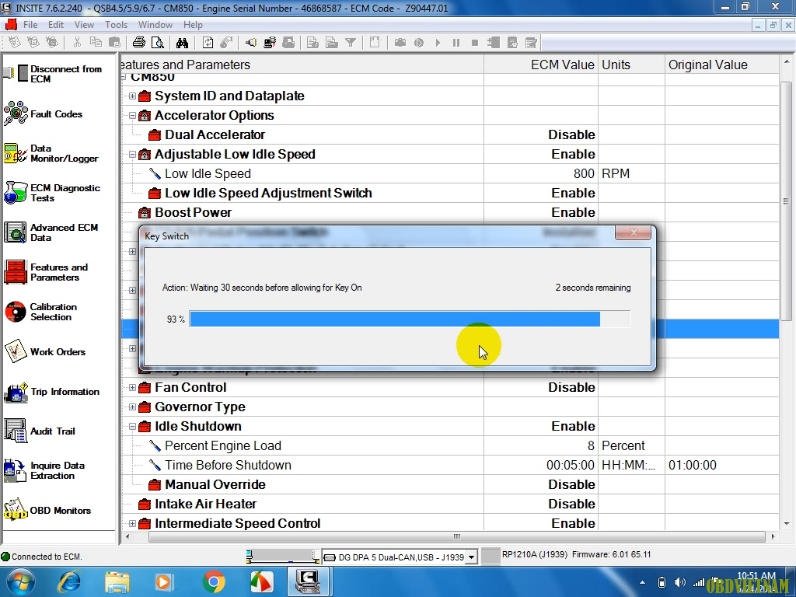
Task: Click the horizontal scrollbar thumb
Action: click(456, 537)
